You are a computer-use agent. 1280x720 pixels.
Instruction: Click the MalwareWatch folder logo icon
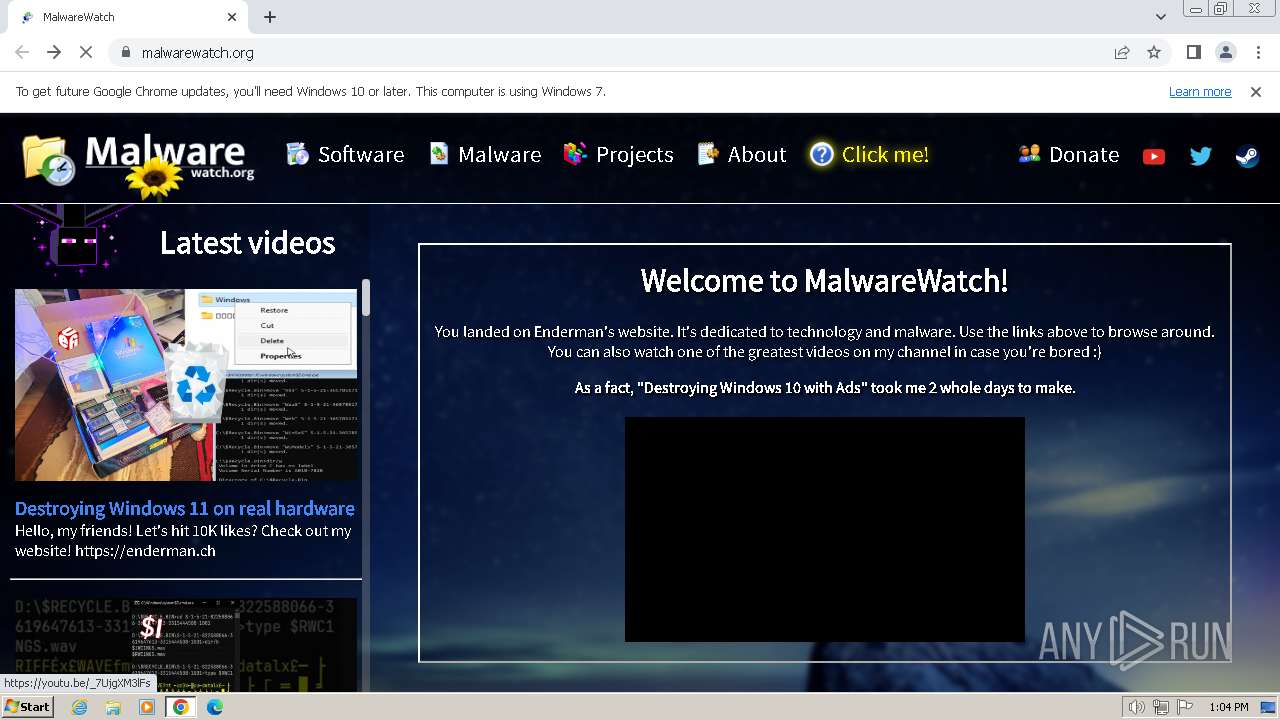[48, 160]
